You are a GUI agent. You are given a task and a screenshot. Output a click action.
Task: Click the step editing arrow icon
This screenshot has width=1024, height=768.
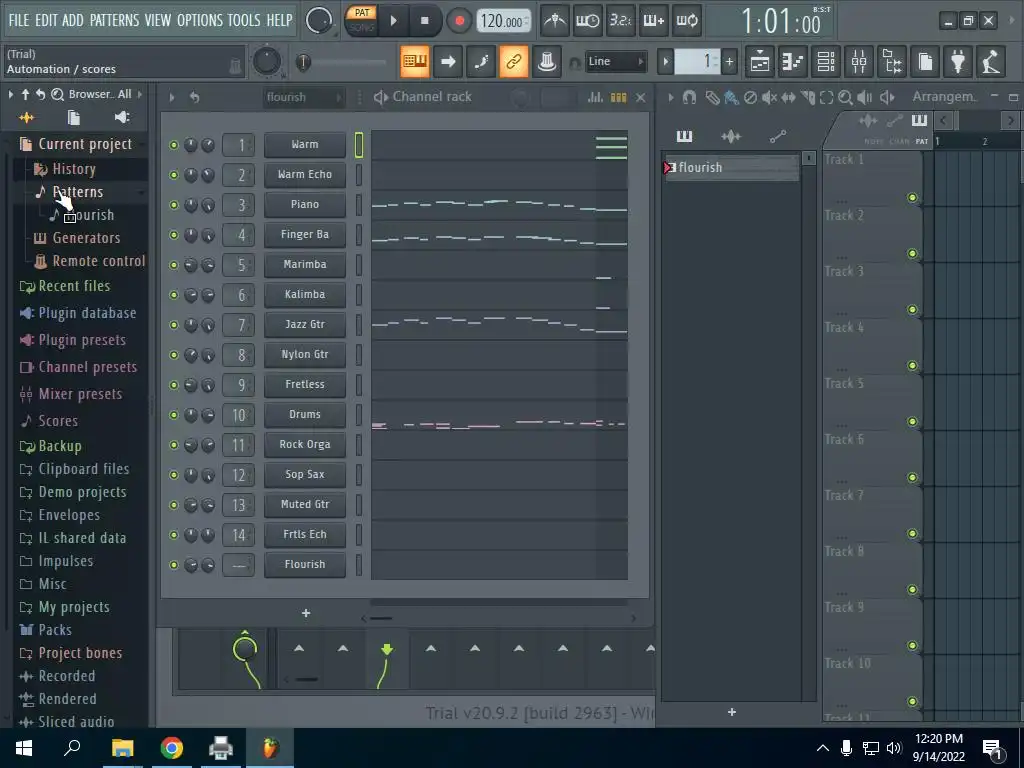(448, 61)
